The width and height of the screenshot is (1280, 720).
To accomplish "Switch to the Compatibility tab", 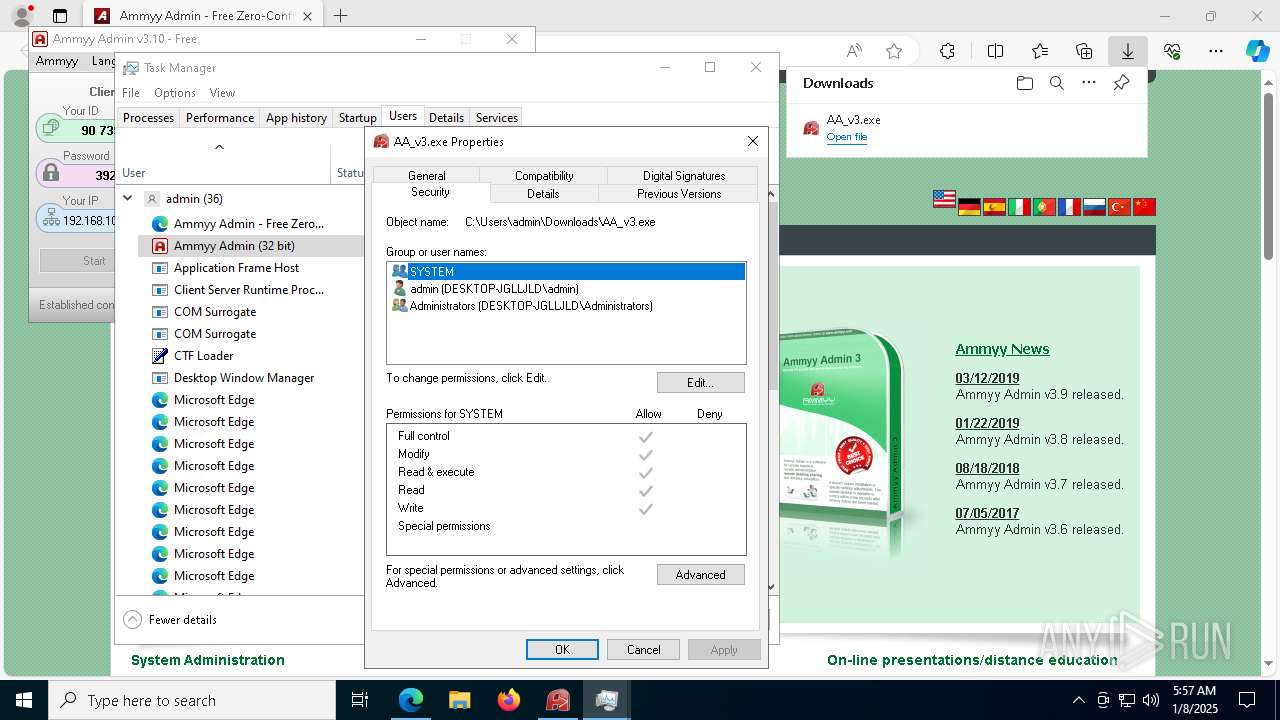I will coord(544,175).
